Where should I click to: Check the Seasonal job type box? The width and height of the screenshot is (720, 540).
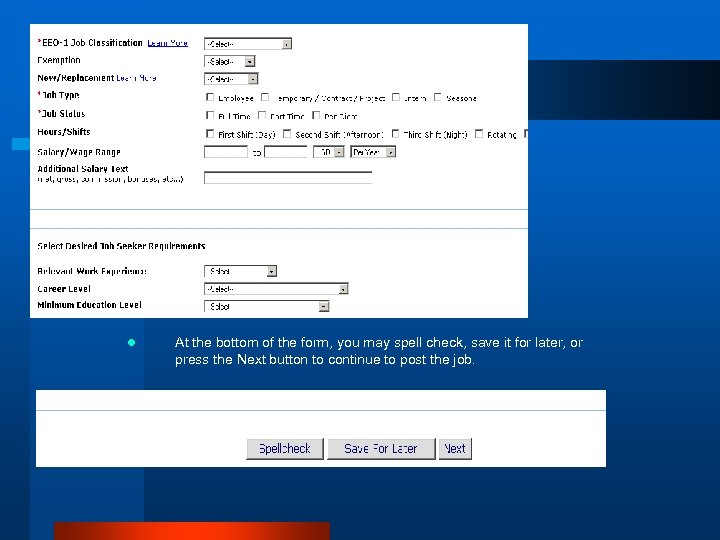(x=438, y=97)
